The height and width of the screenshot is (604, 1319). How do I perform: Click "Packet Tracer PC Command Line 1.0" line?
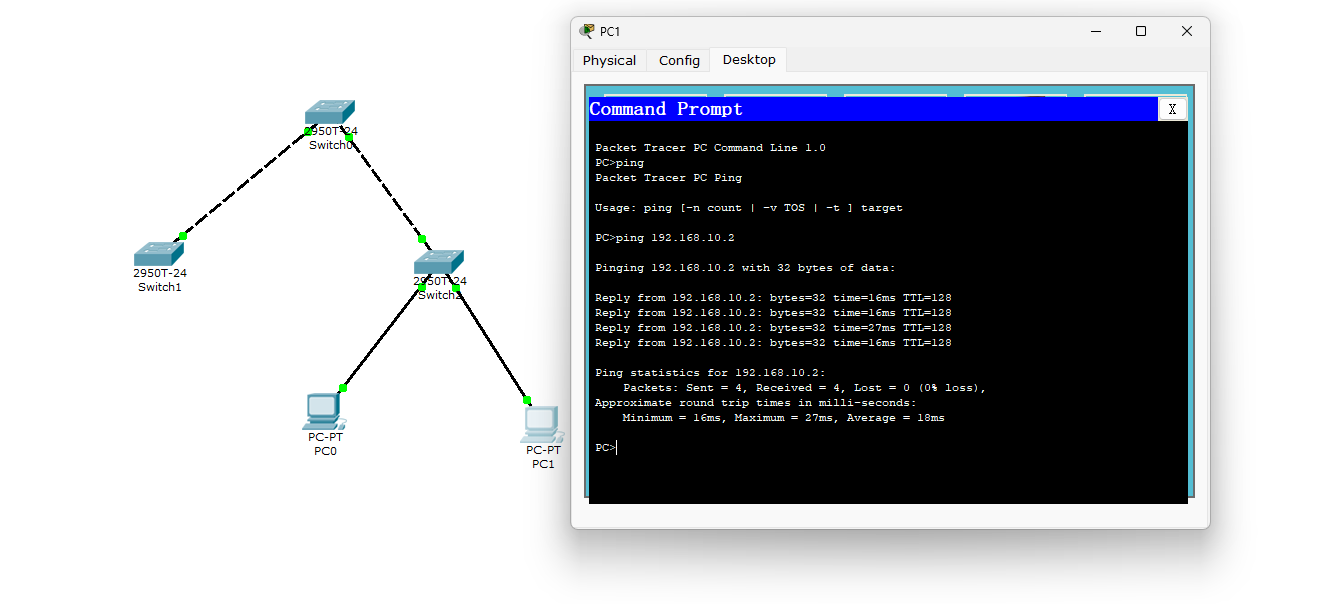[710, 148]
